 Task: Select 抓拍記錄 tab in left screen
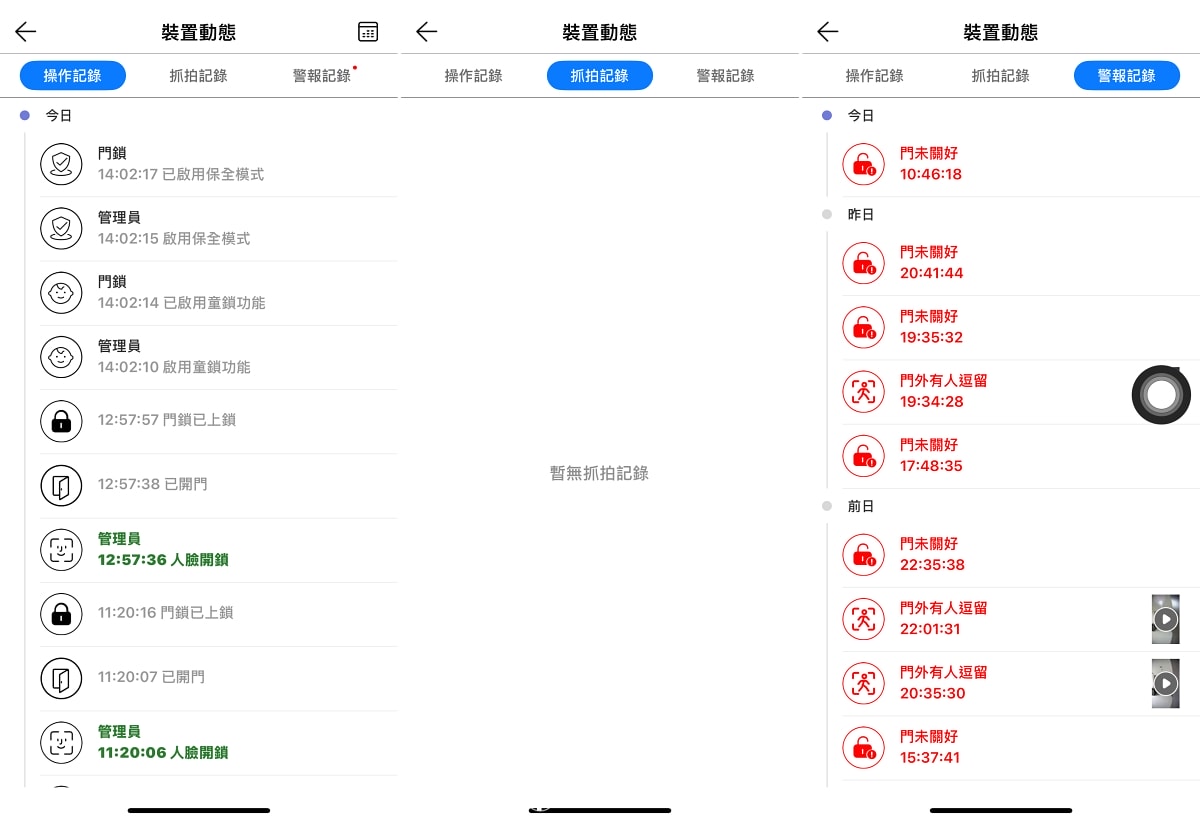point(198,76)
